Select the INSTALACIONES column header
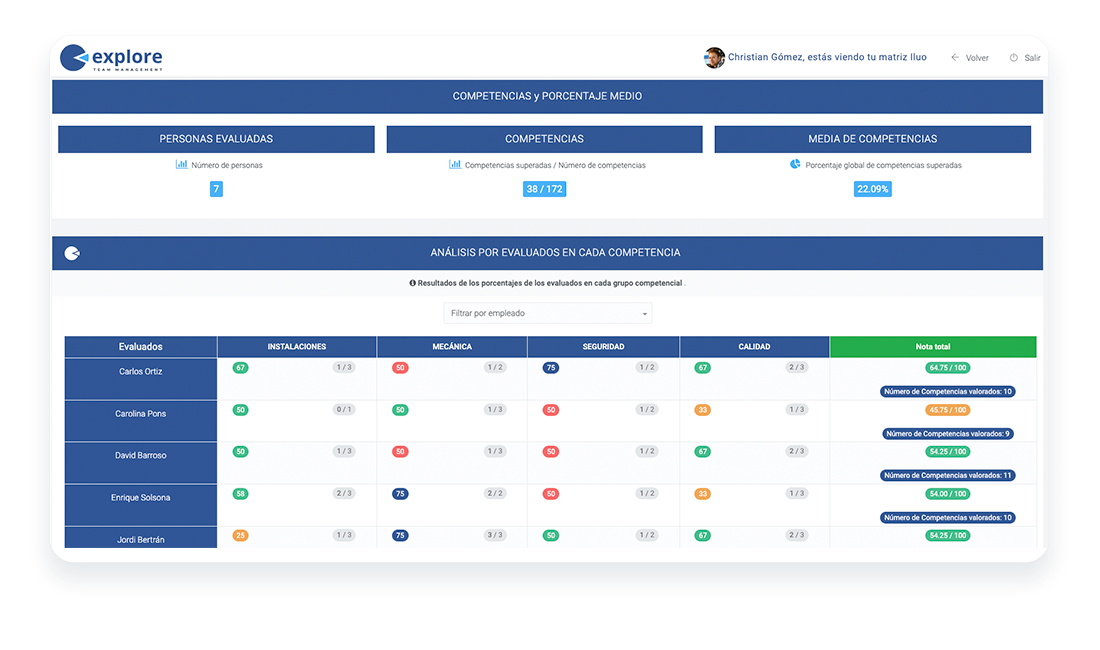The height and width of the screenshot is (650, 1100). coord(297,347)
